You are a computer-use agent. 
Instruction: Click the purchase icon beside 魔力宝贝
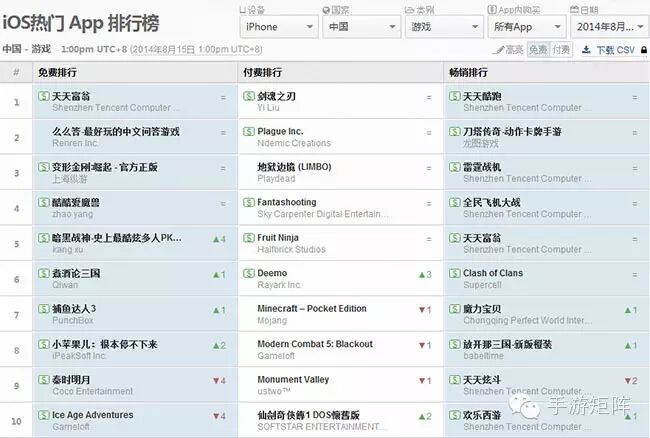[455, 309]
